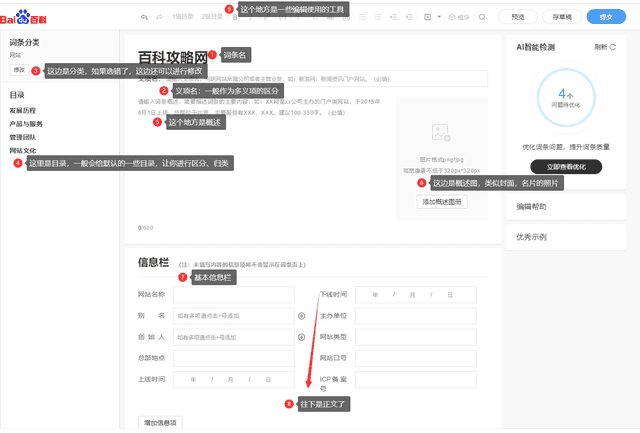This screenshot has height=433, width=640.
Task: Refresh AI detection with 刷新
Action: point(605,47)
